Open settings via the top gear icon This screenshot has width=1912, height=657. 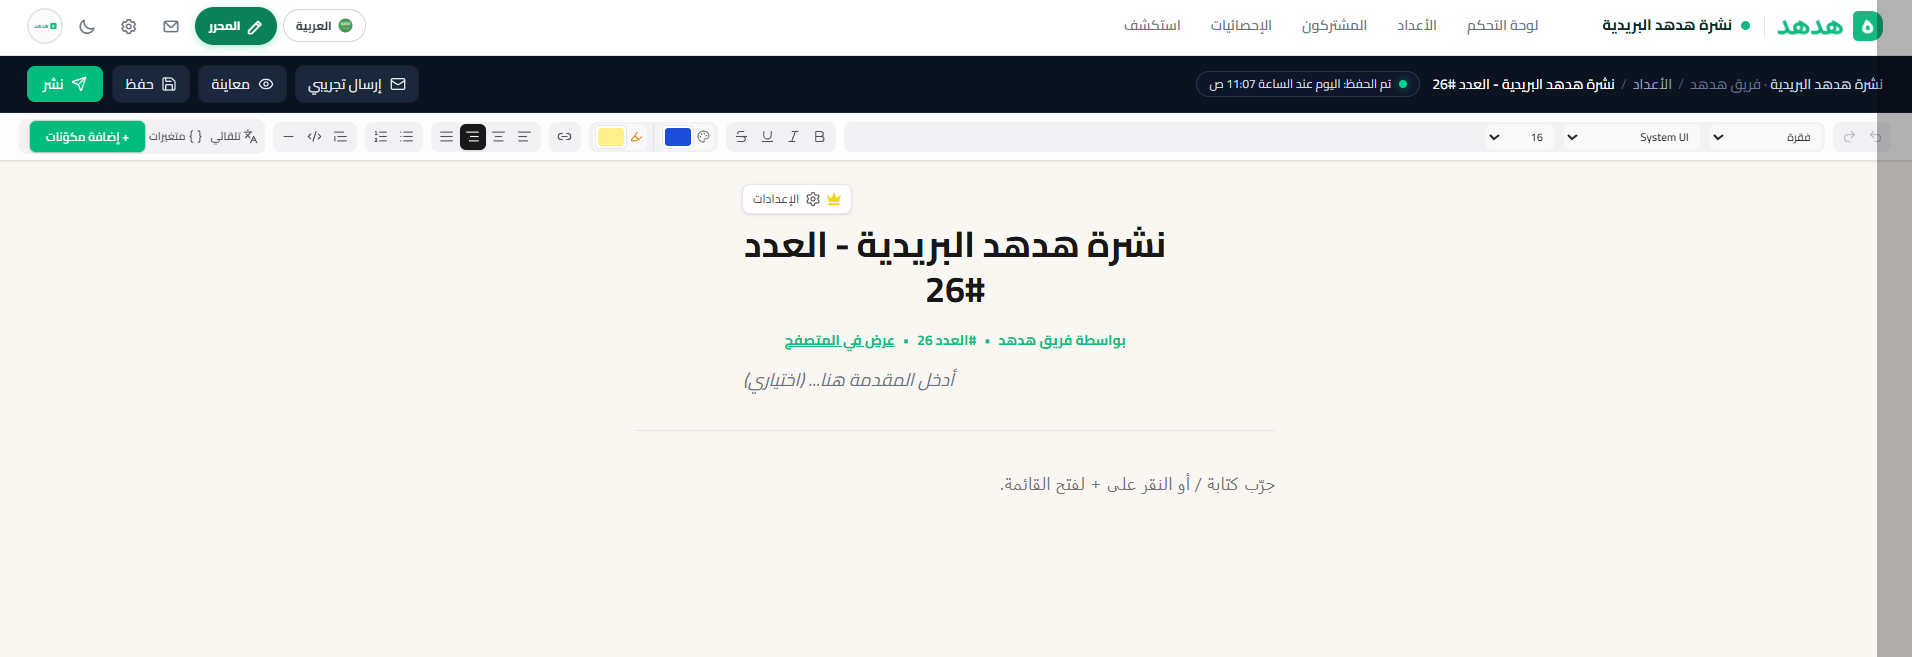pos(129,26)
